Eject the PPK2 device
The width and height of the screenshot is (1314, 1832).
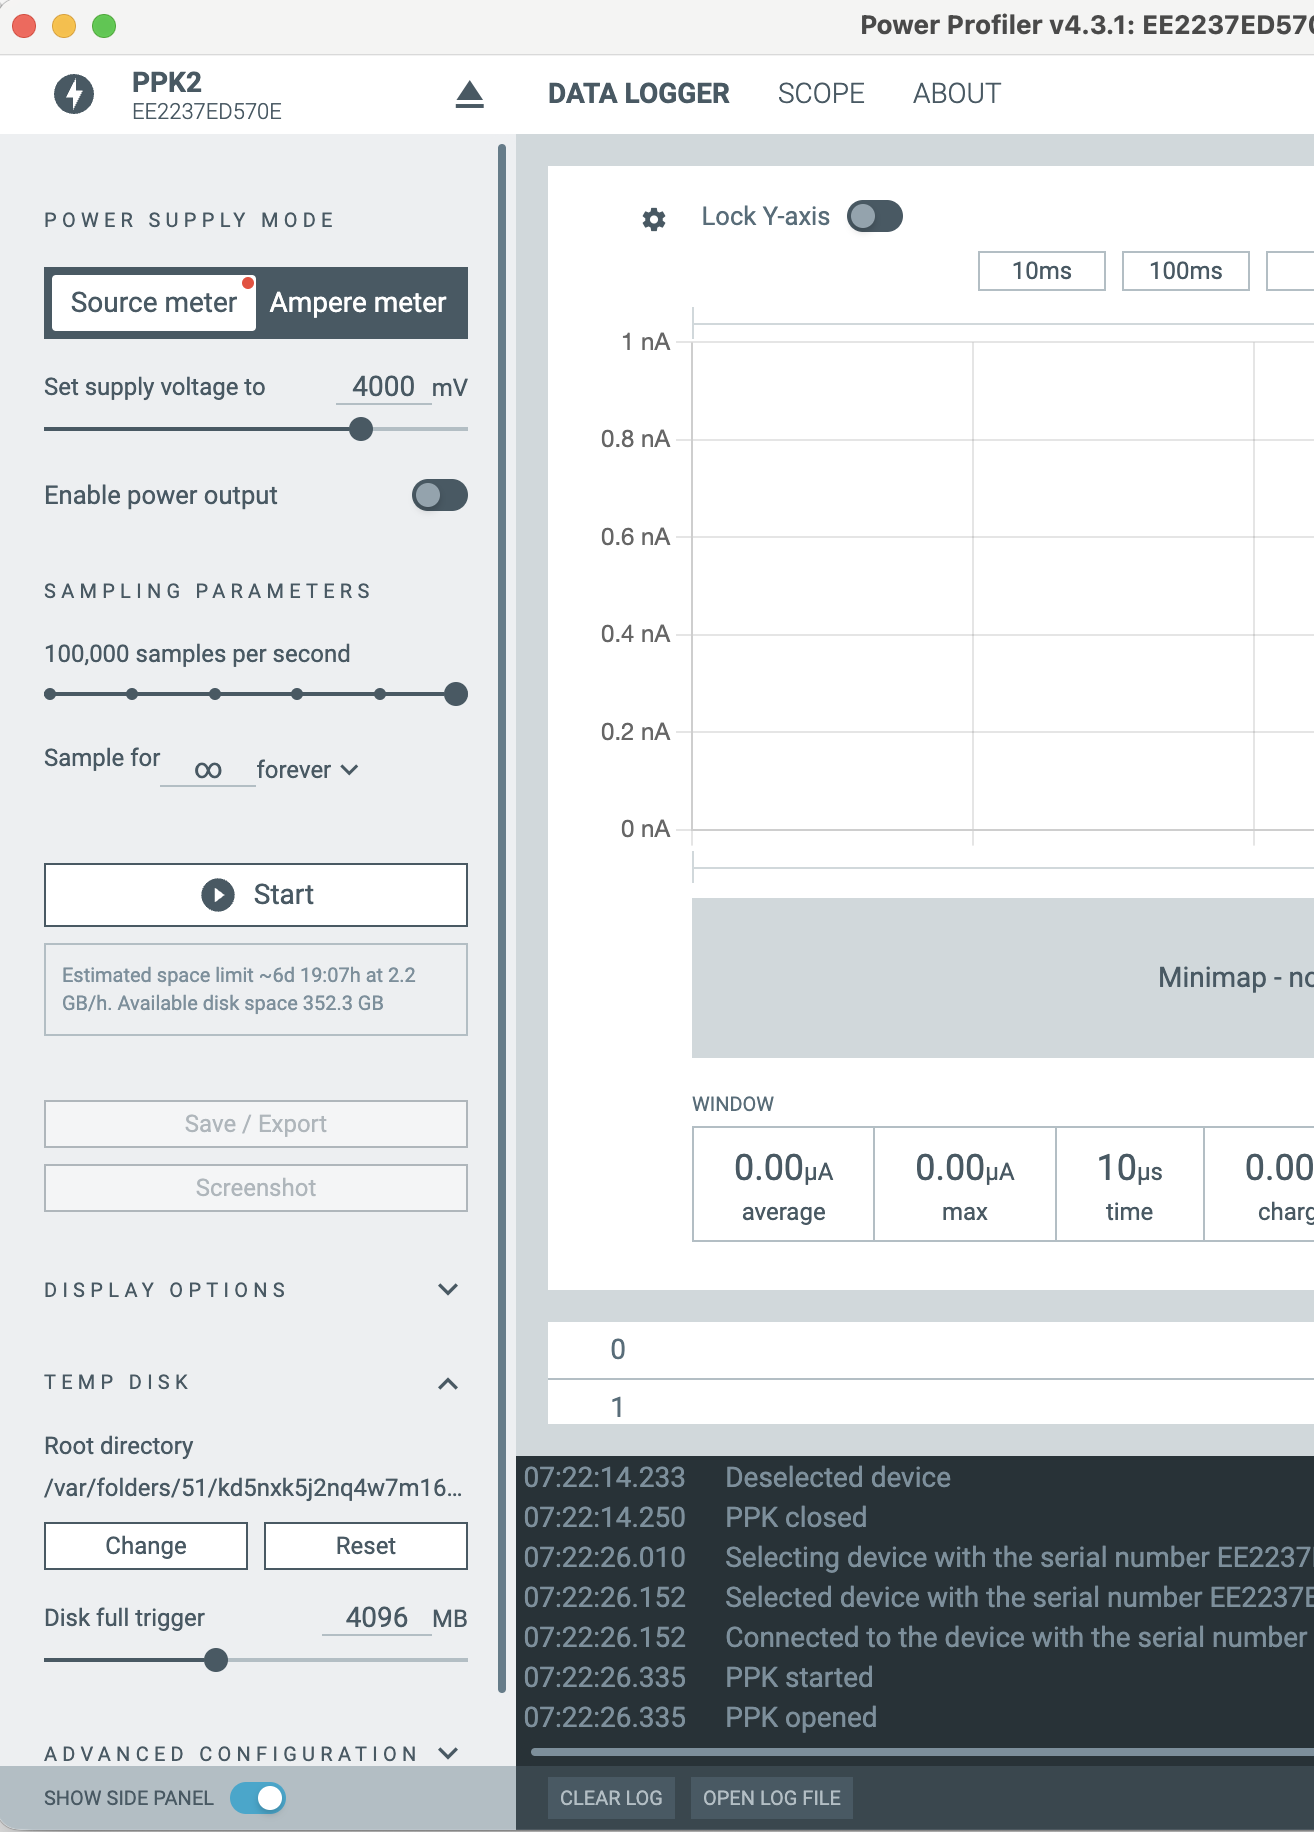(470, 95)
